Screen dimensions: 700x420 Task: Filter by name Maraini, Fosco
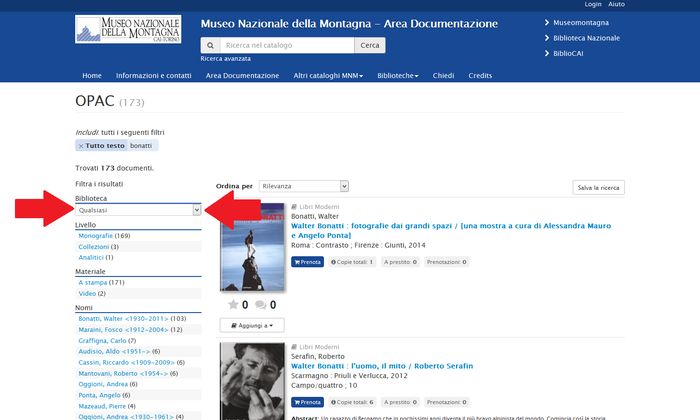click(x=124, y=330)
